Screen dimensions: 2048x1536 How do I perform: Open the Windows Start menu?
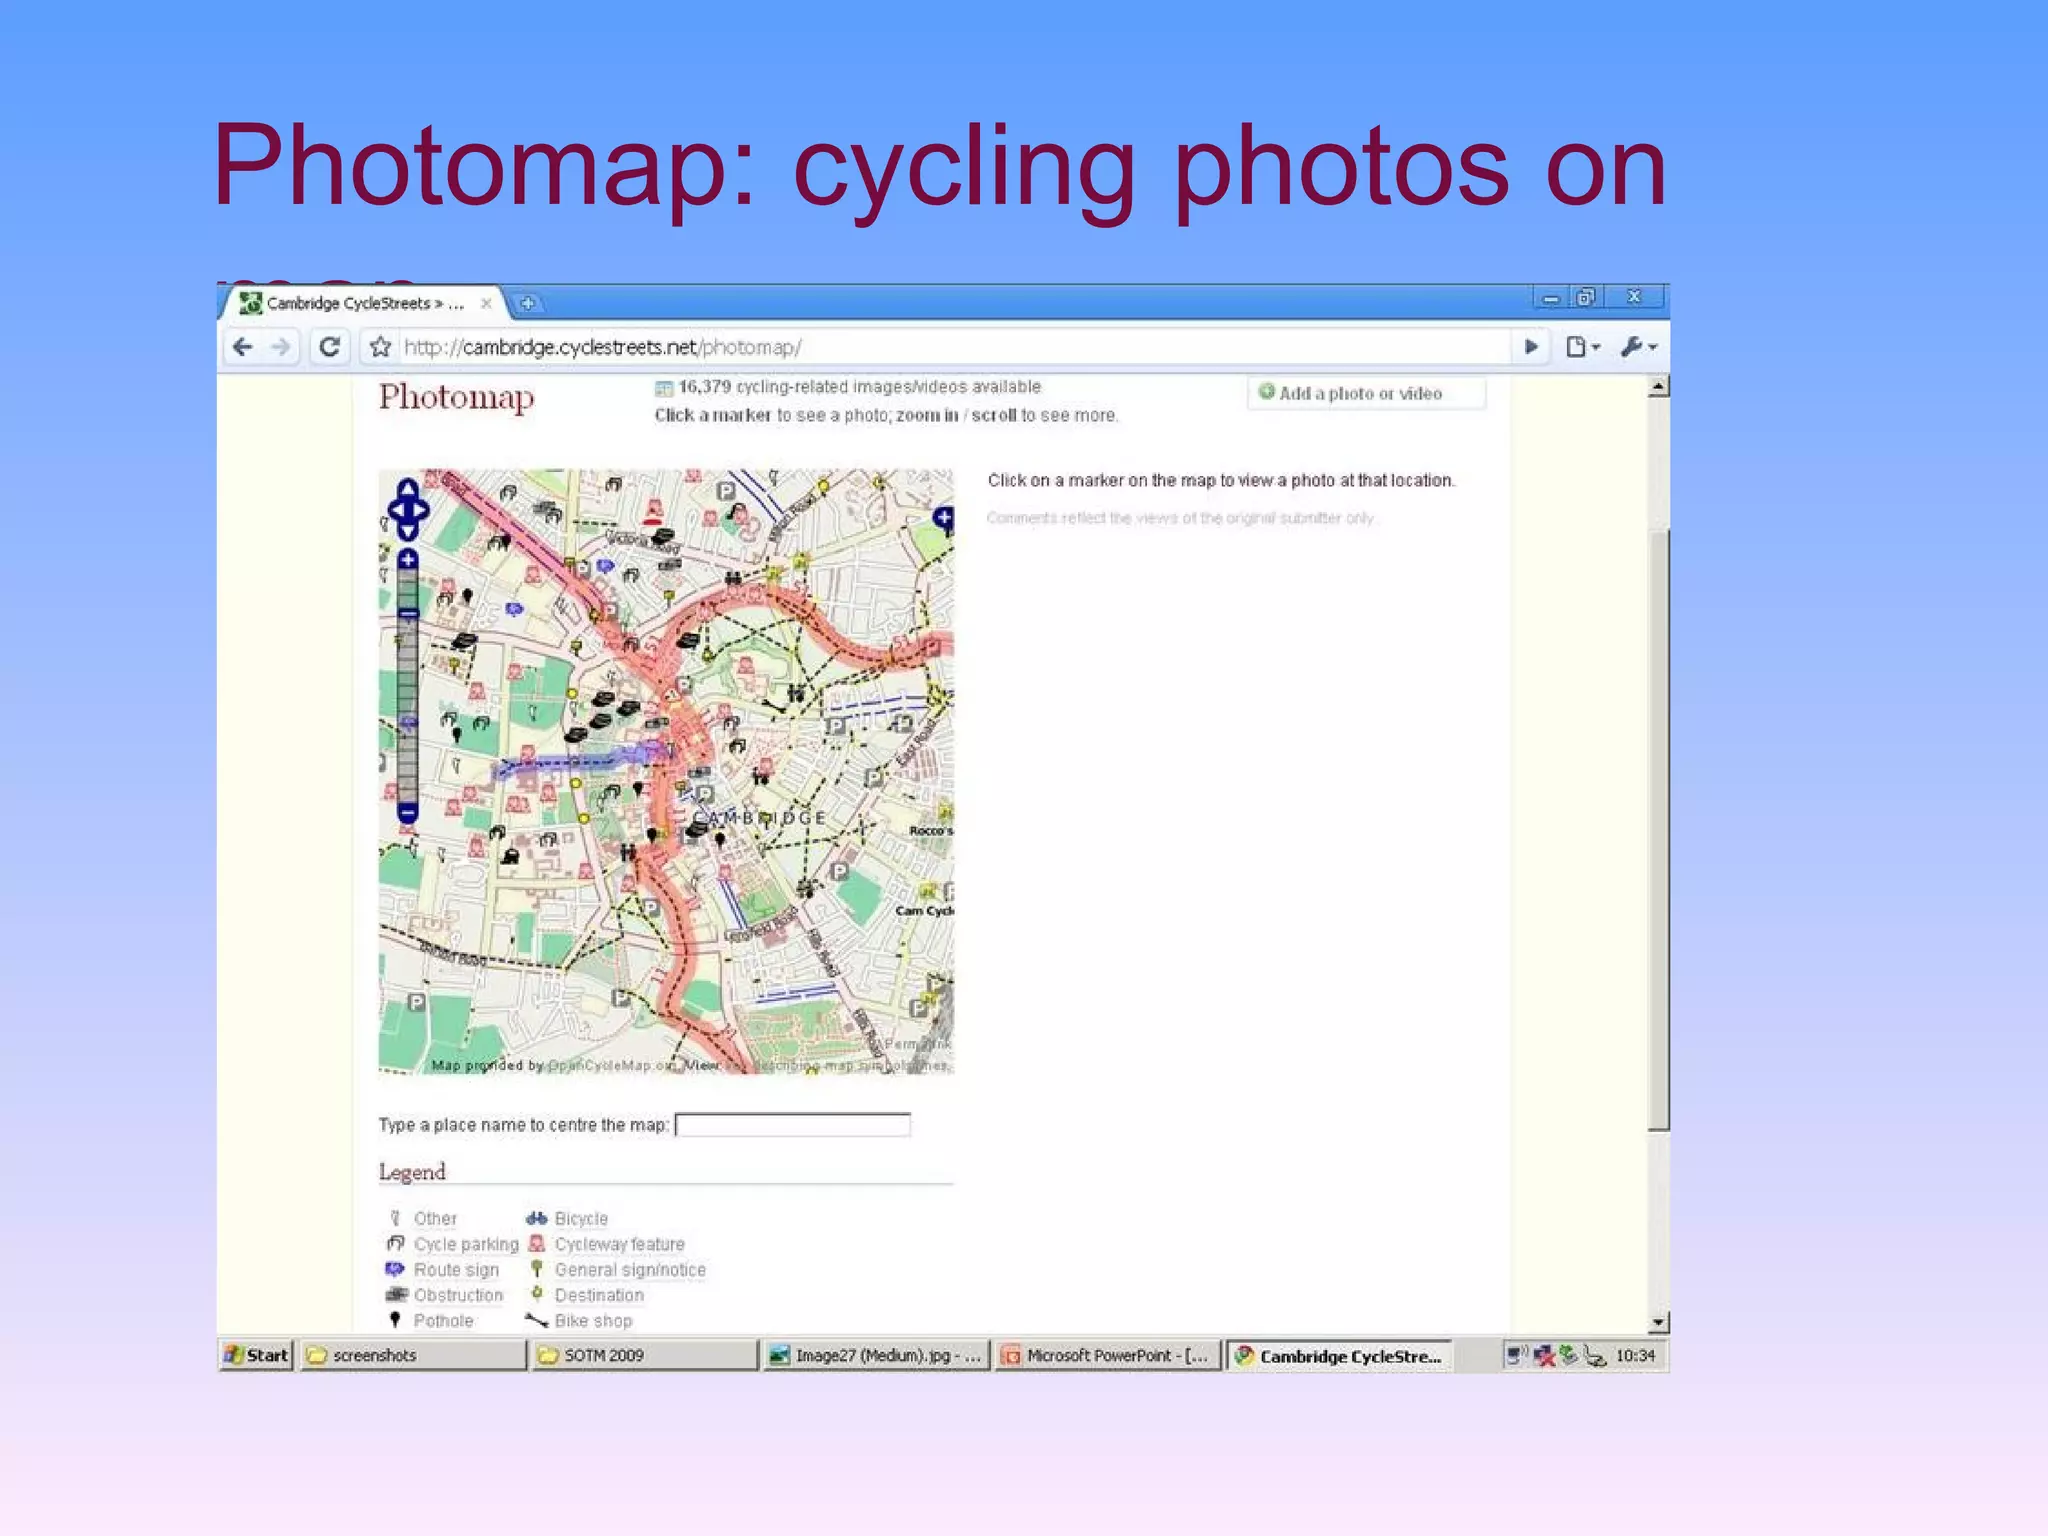pyautogui.click(x=257, y=1355)
